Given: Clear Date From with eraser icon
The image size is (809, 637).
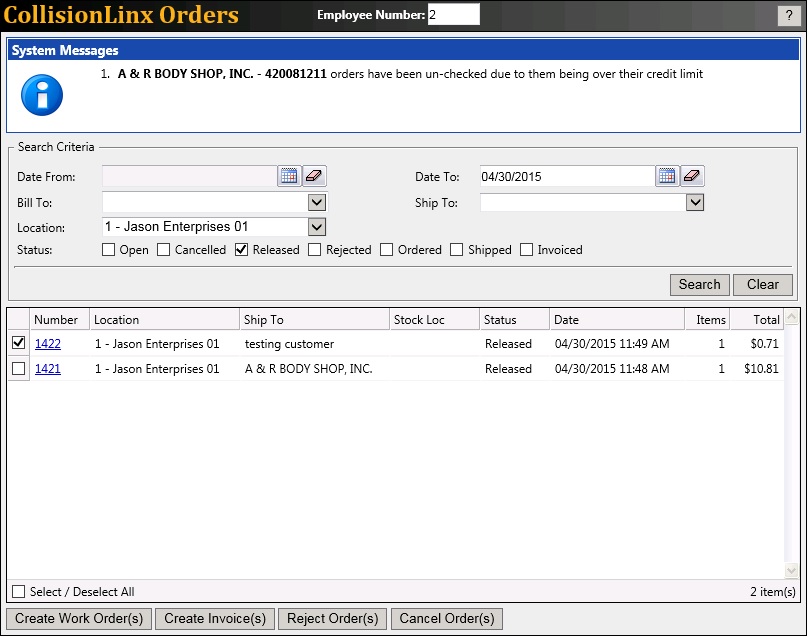Looking at the screenshot, I should [x=315, y=177].
